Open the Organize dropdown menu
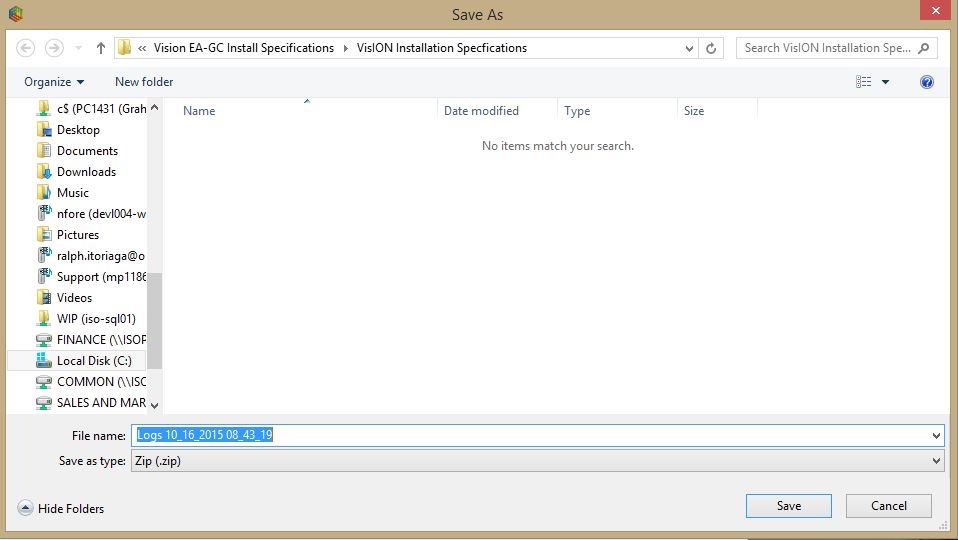 click(54, 82)
